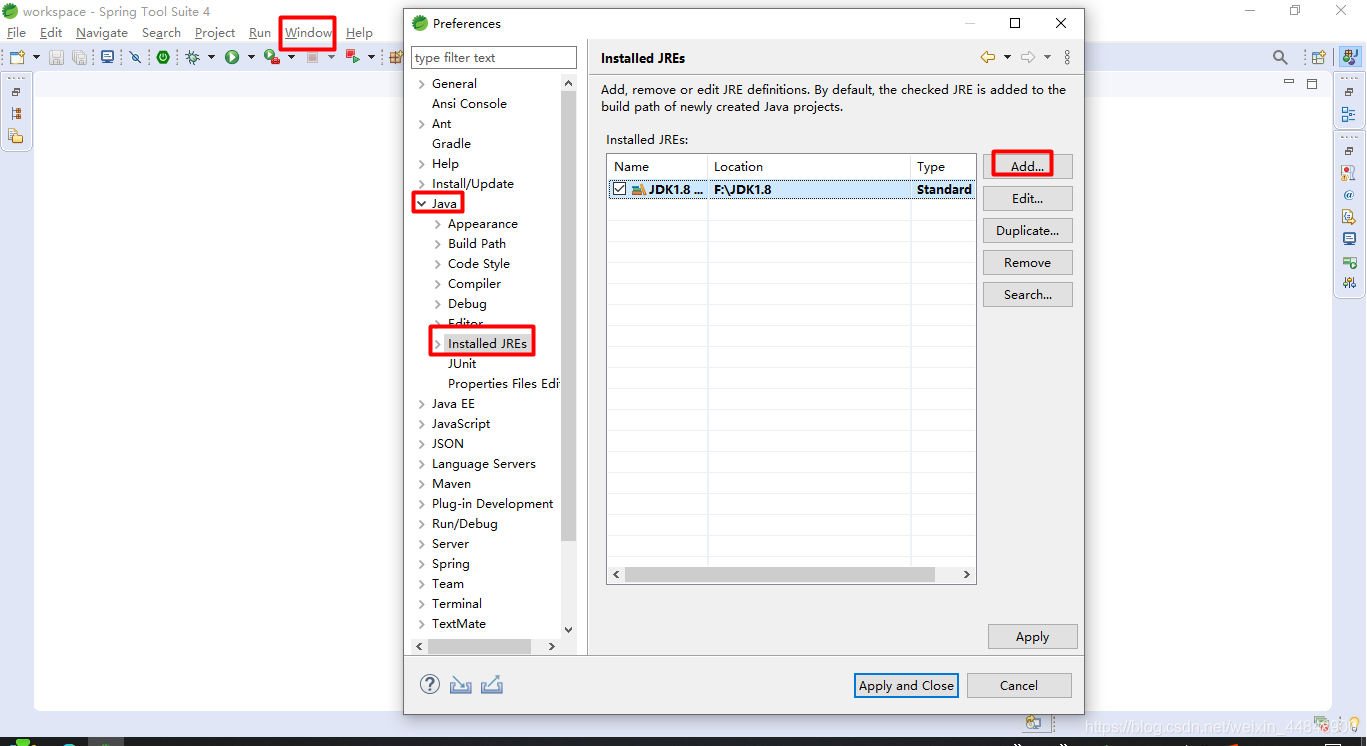Click the Add... button
This screenshot has height=746, width=1367.
tap(1028, 166)
